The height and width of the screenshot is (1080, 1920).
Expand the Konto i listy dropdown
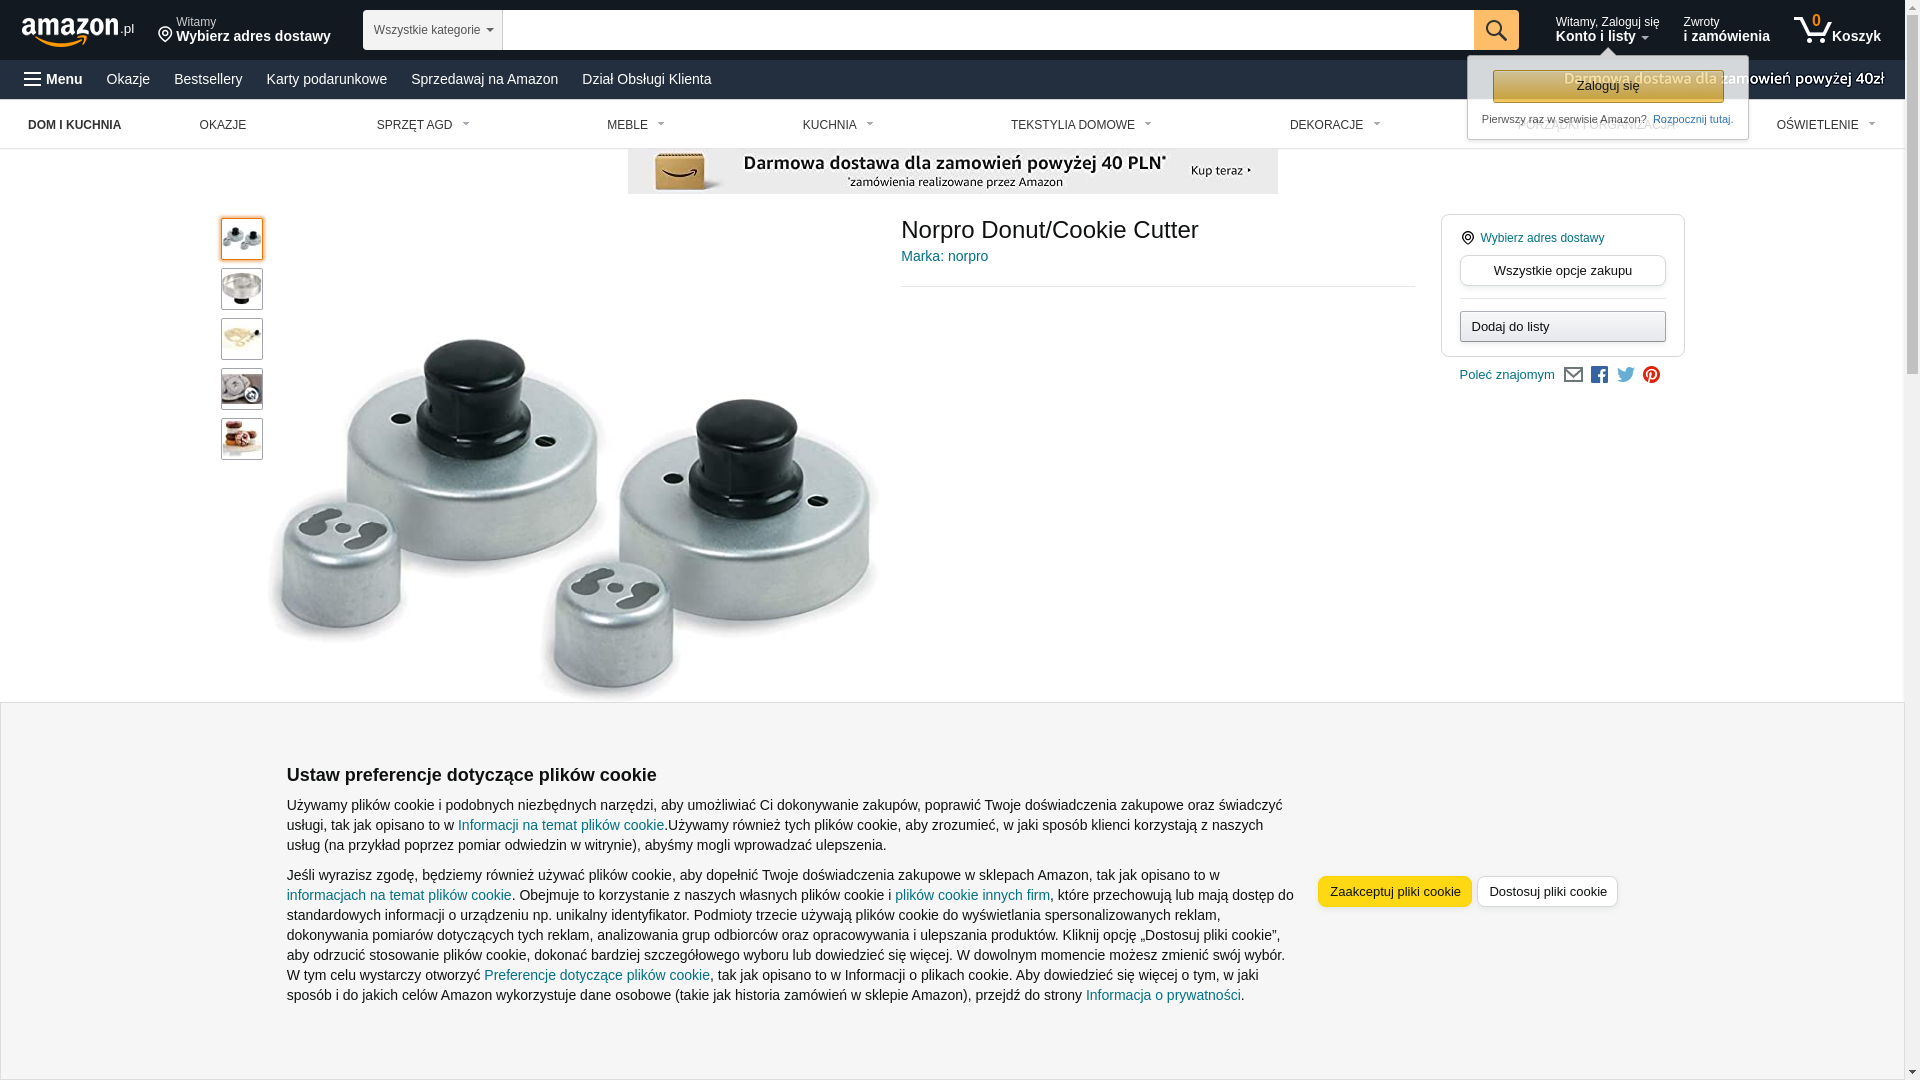tap(1606, 30)
